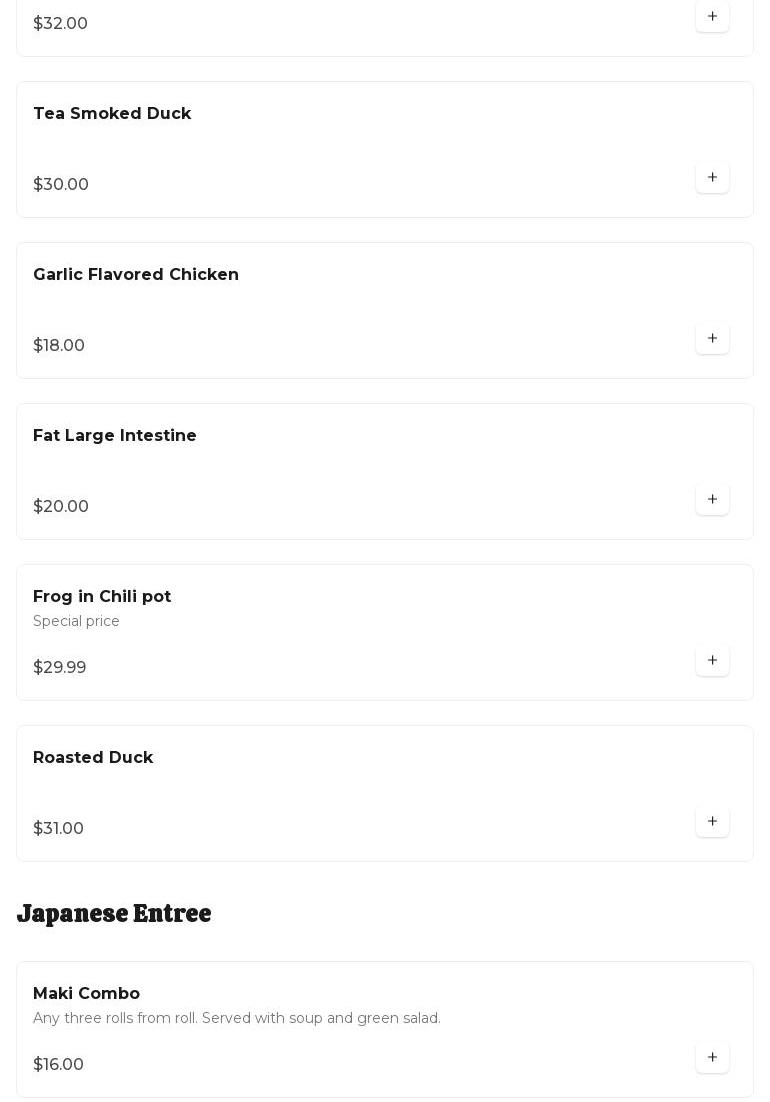View Roasted Duck item name

pyautogui.click(x=93, y=758)
